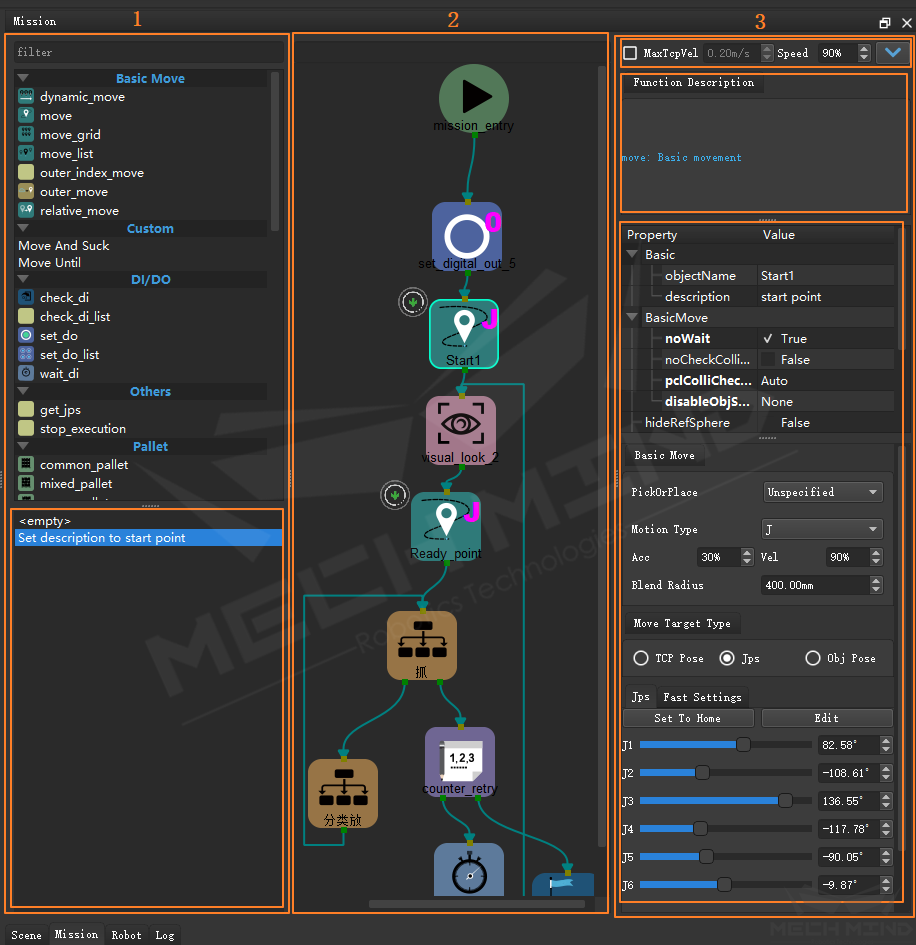Collapse the Basic Move category
The width and height of the screenshot is (916, 945).
tap(23, 78)
